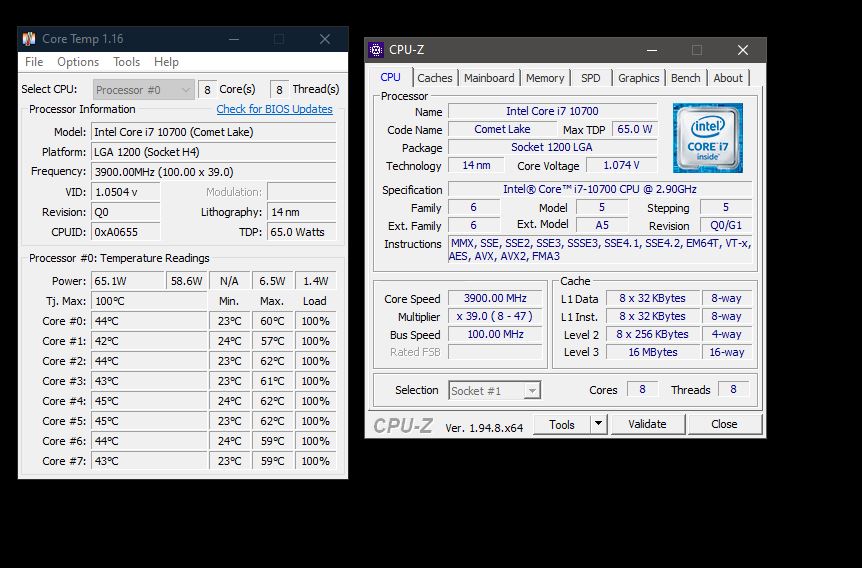This screenshot has width=862, height=568.
Task: Select the SPD tab
Action: [x=591, y=78]
